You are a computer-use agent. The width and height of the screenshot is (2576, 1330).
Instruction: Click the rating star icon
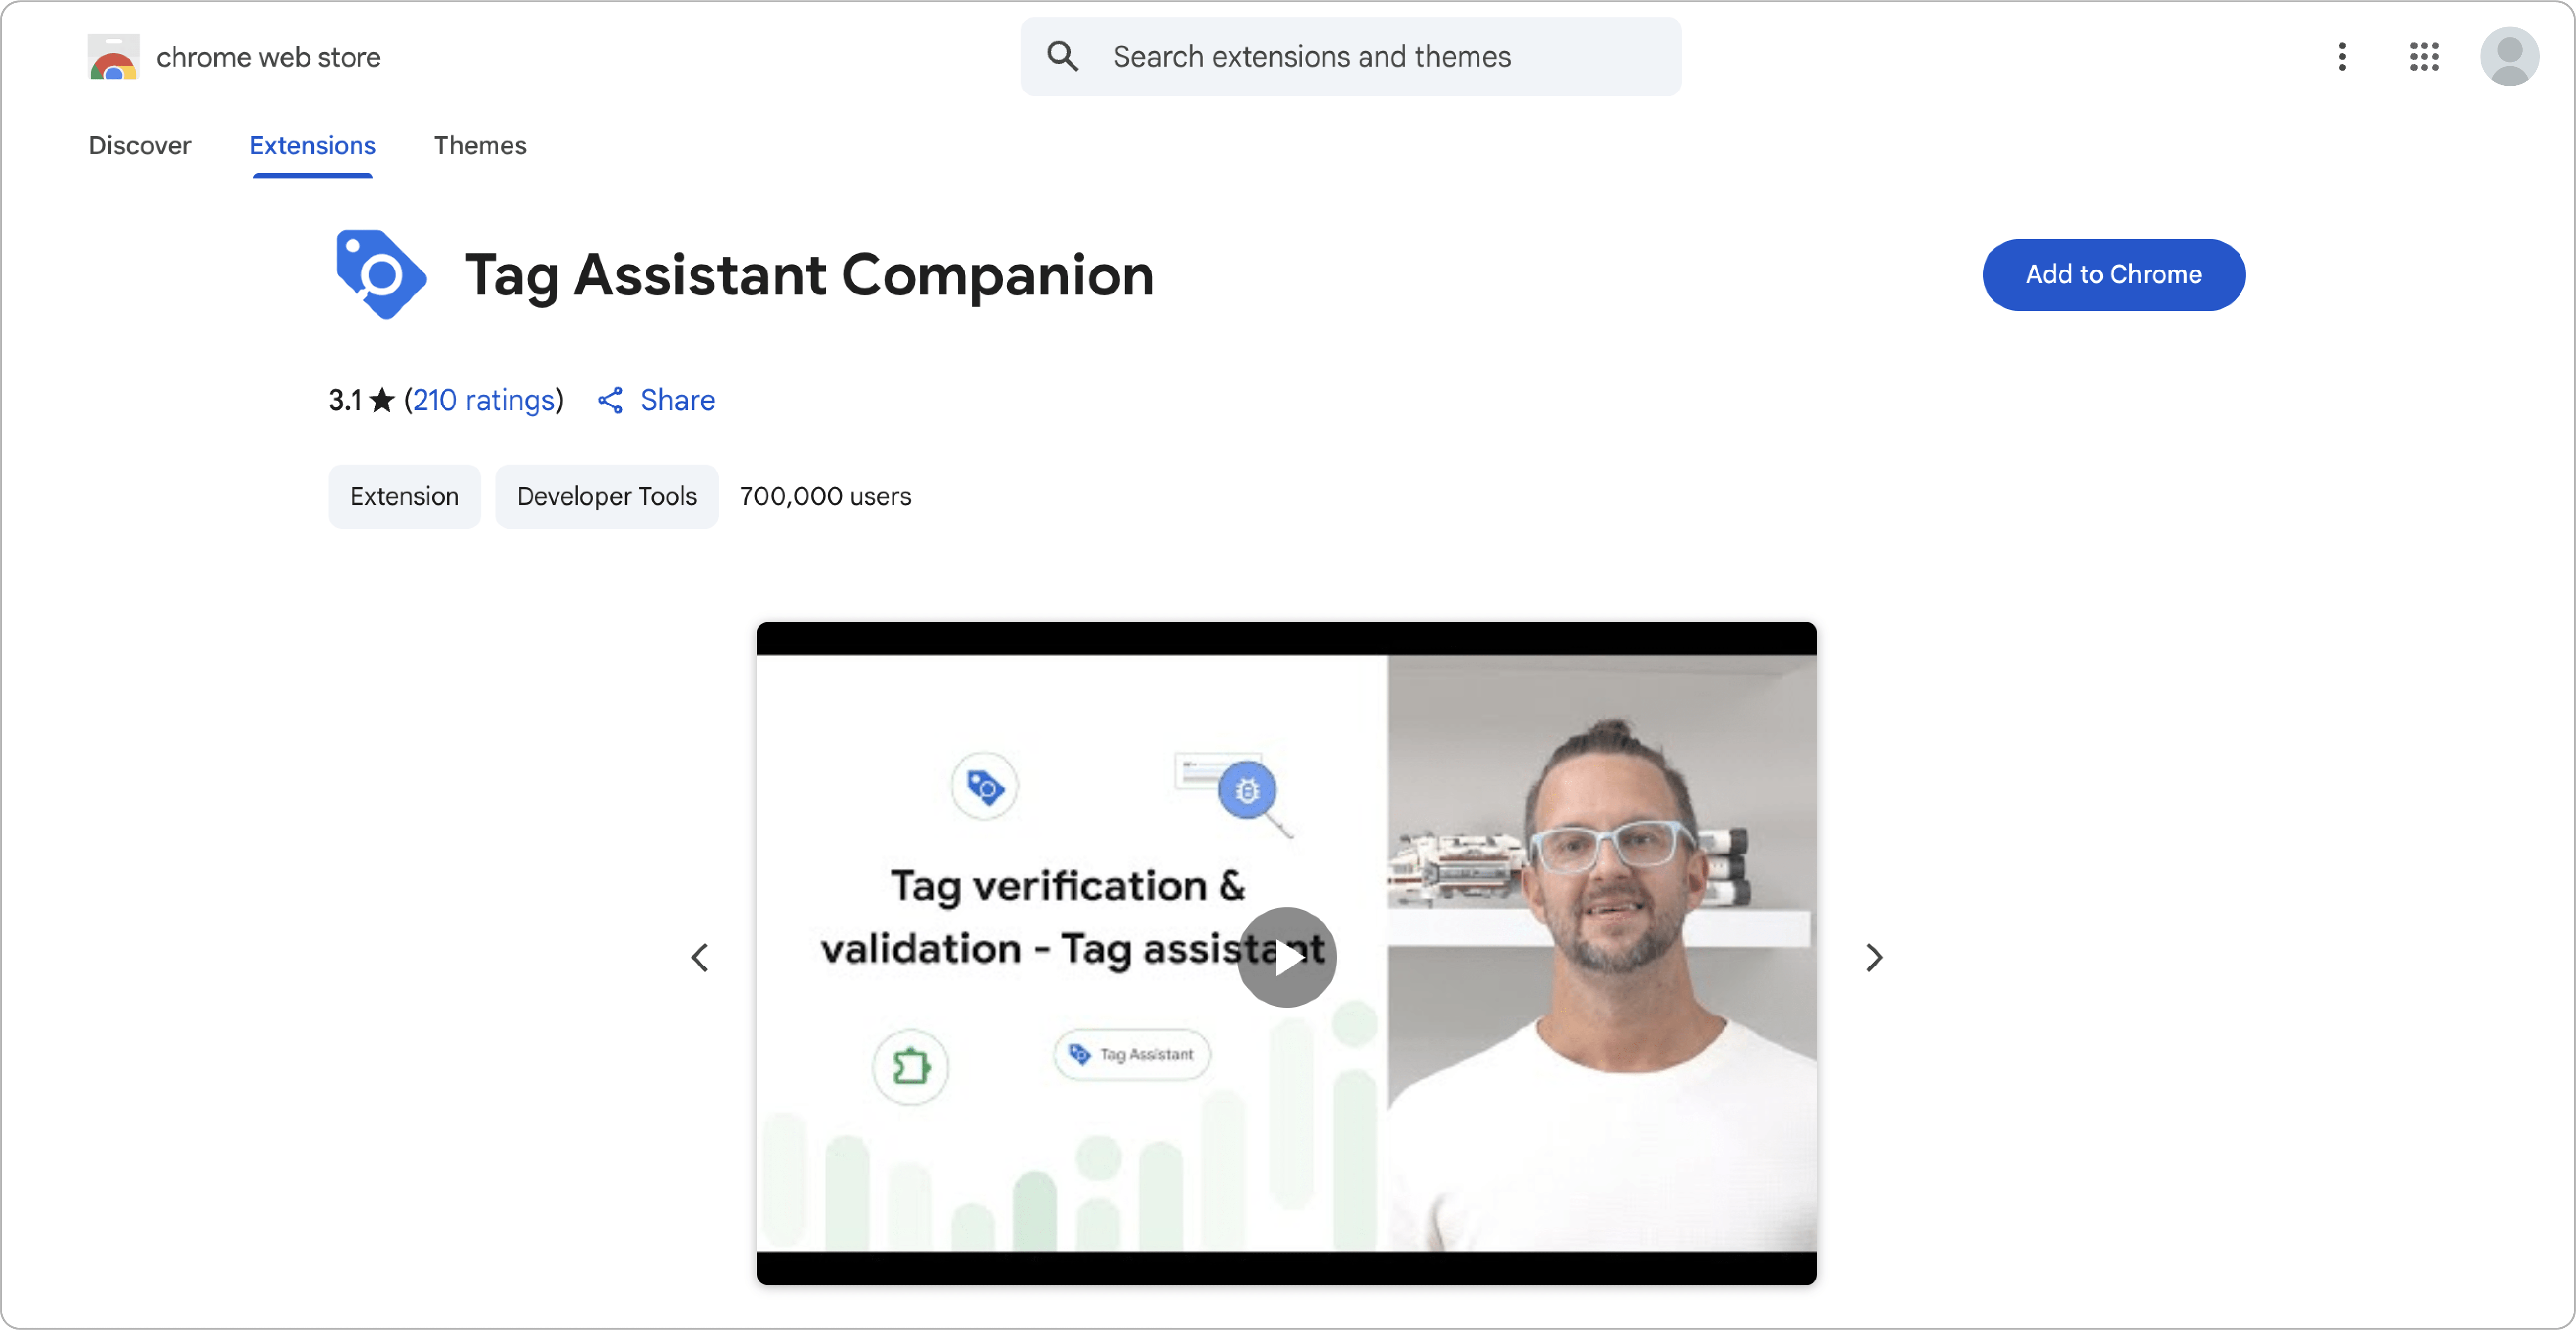[382, 400]
